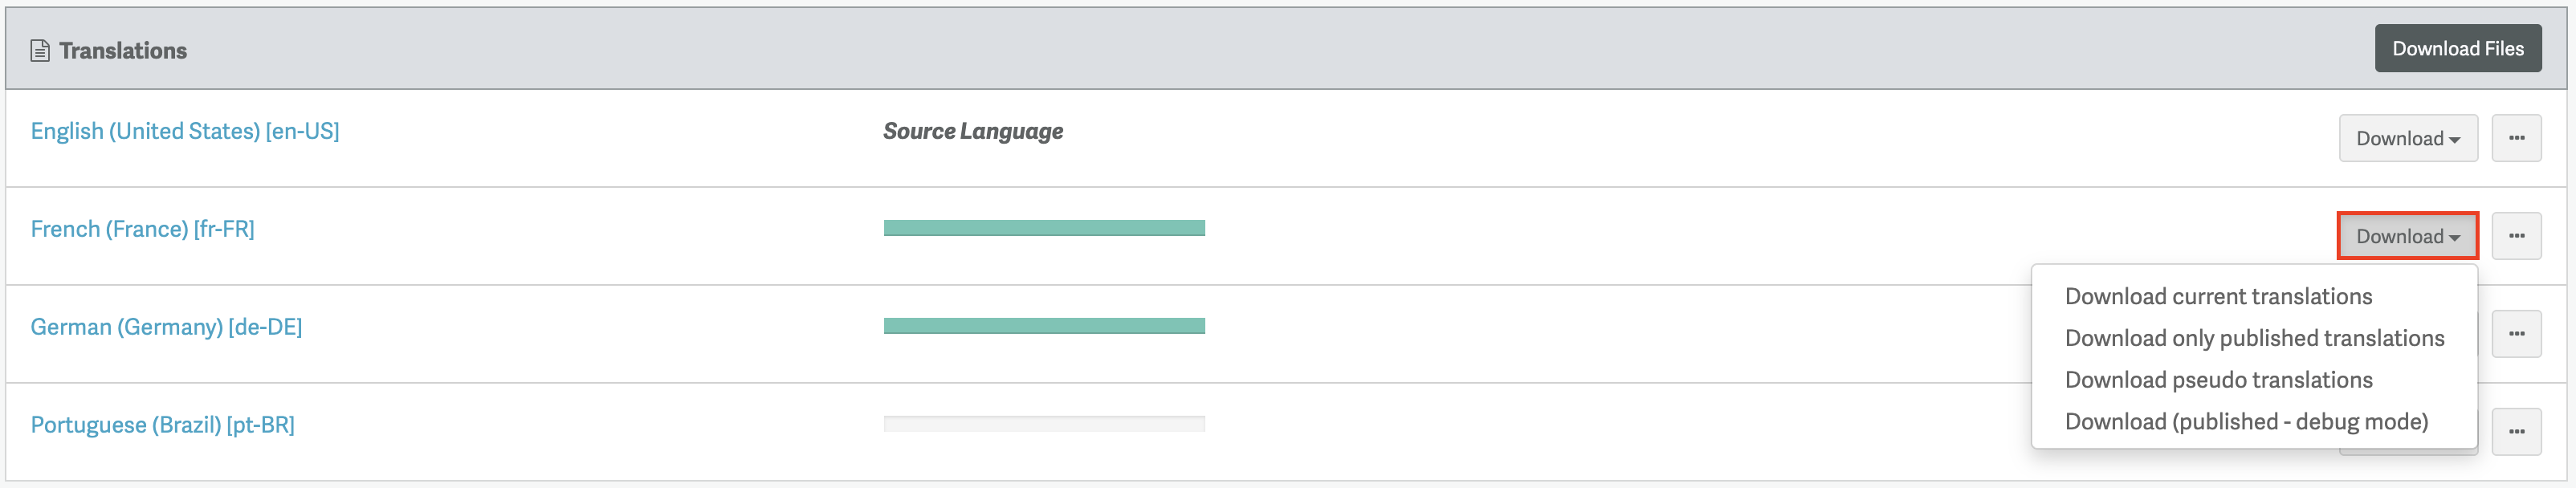The image size is (2576, 488).
Task: Click the French translation progress bar
Action: [1044, 228]
